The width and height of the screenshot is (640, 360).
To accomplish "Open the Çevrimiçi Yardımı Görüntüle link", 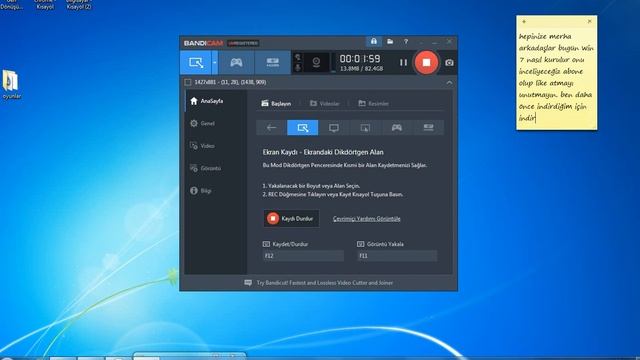I will tap(367, 219).
